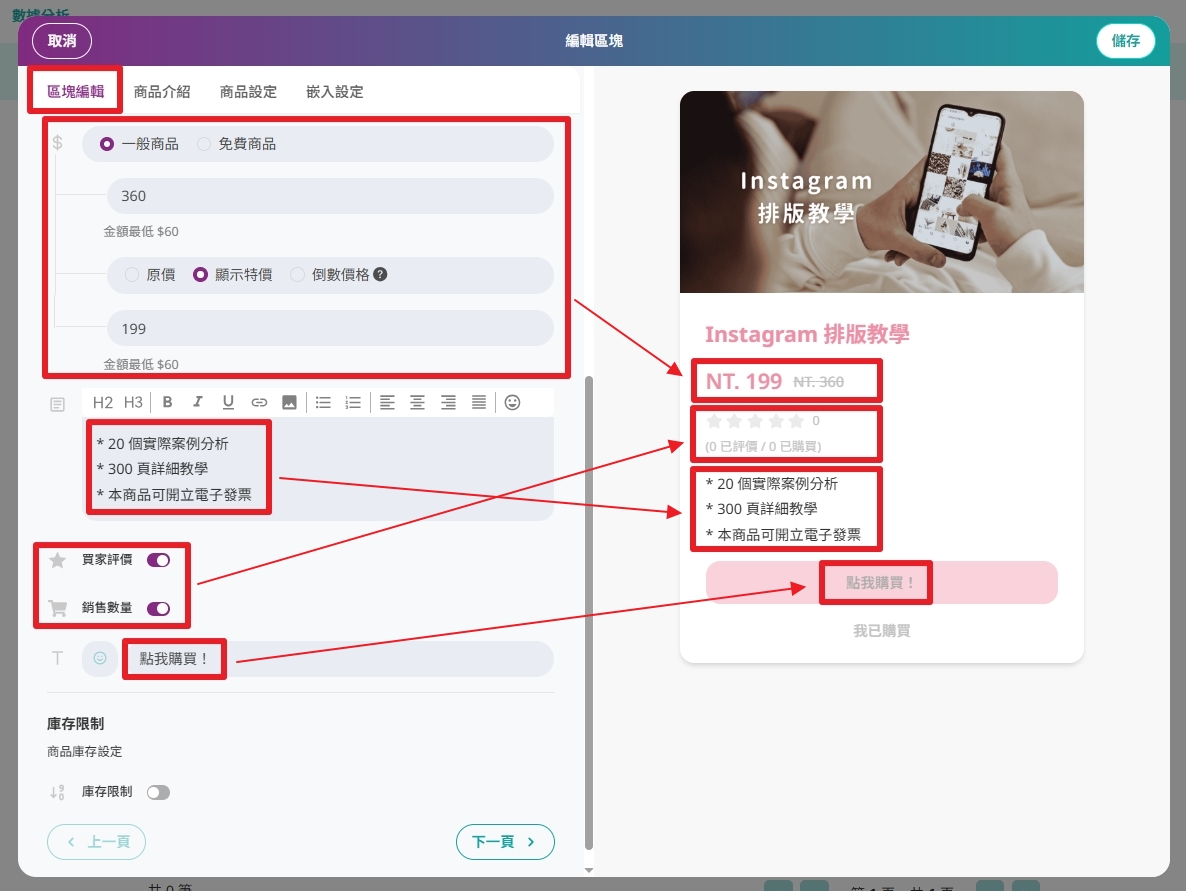This screenshot has width=1186, height=891.
Task: Click the help icon beside 倒數價格
Action: pos(380,275)
